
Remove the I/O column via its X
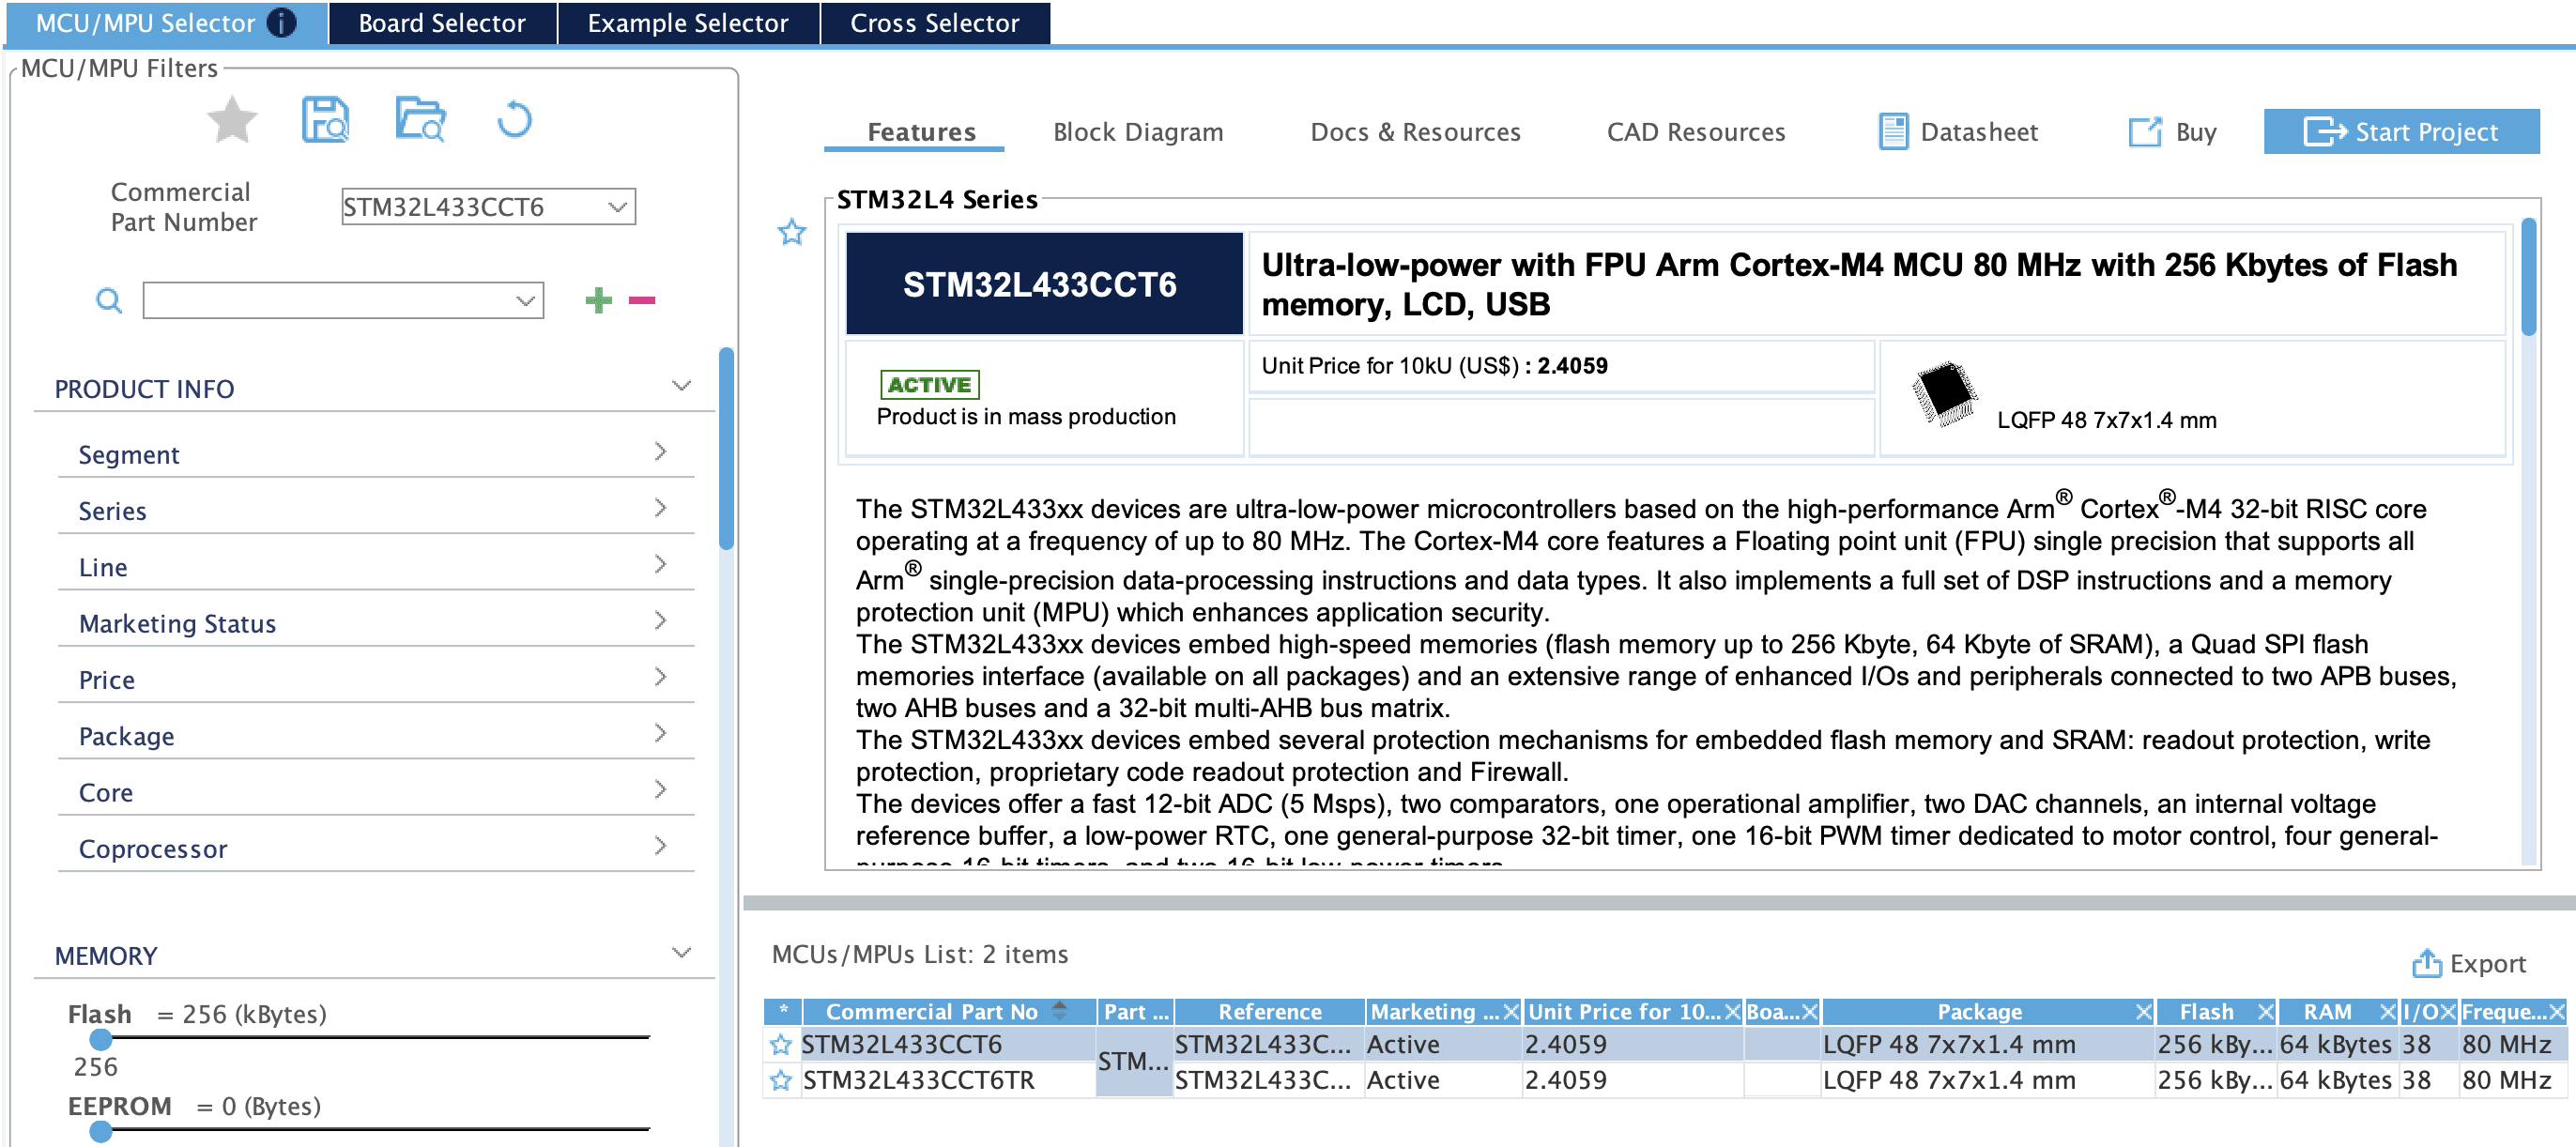[2447, 1012]
